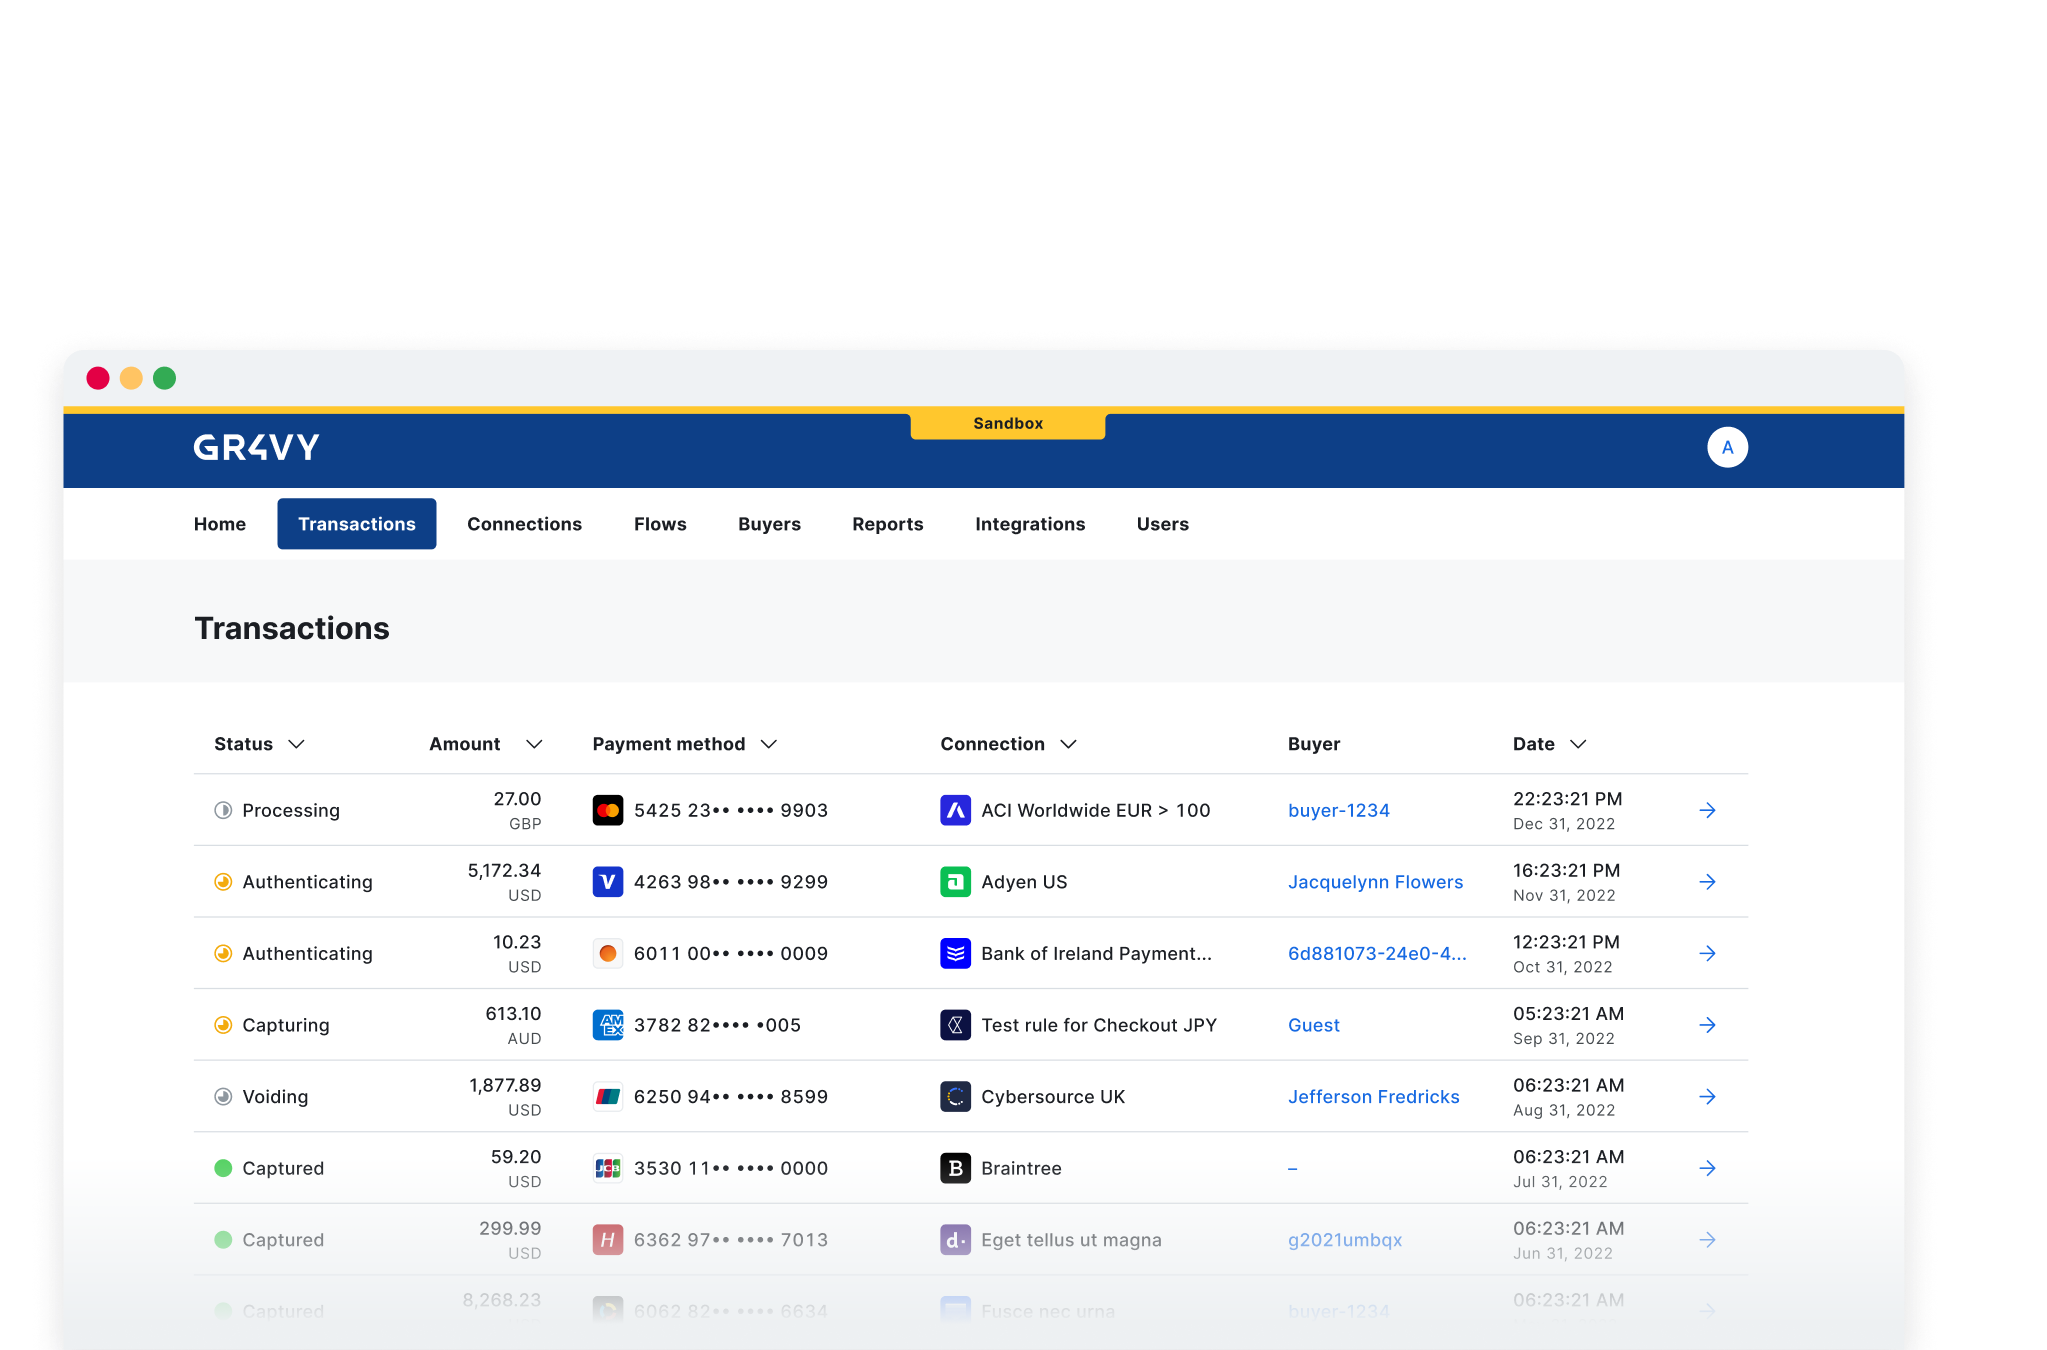2047x1350 pixels.
Task: Open the account avatar in the top bar
Action: 1727,447
